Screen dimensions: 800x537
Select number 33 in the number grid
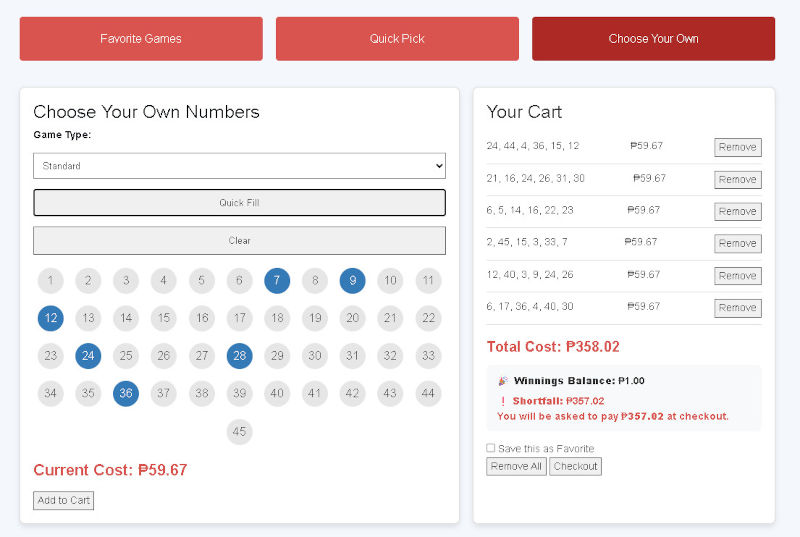(428, 356)
